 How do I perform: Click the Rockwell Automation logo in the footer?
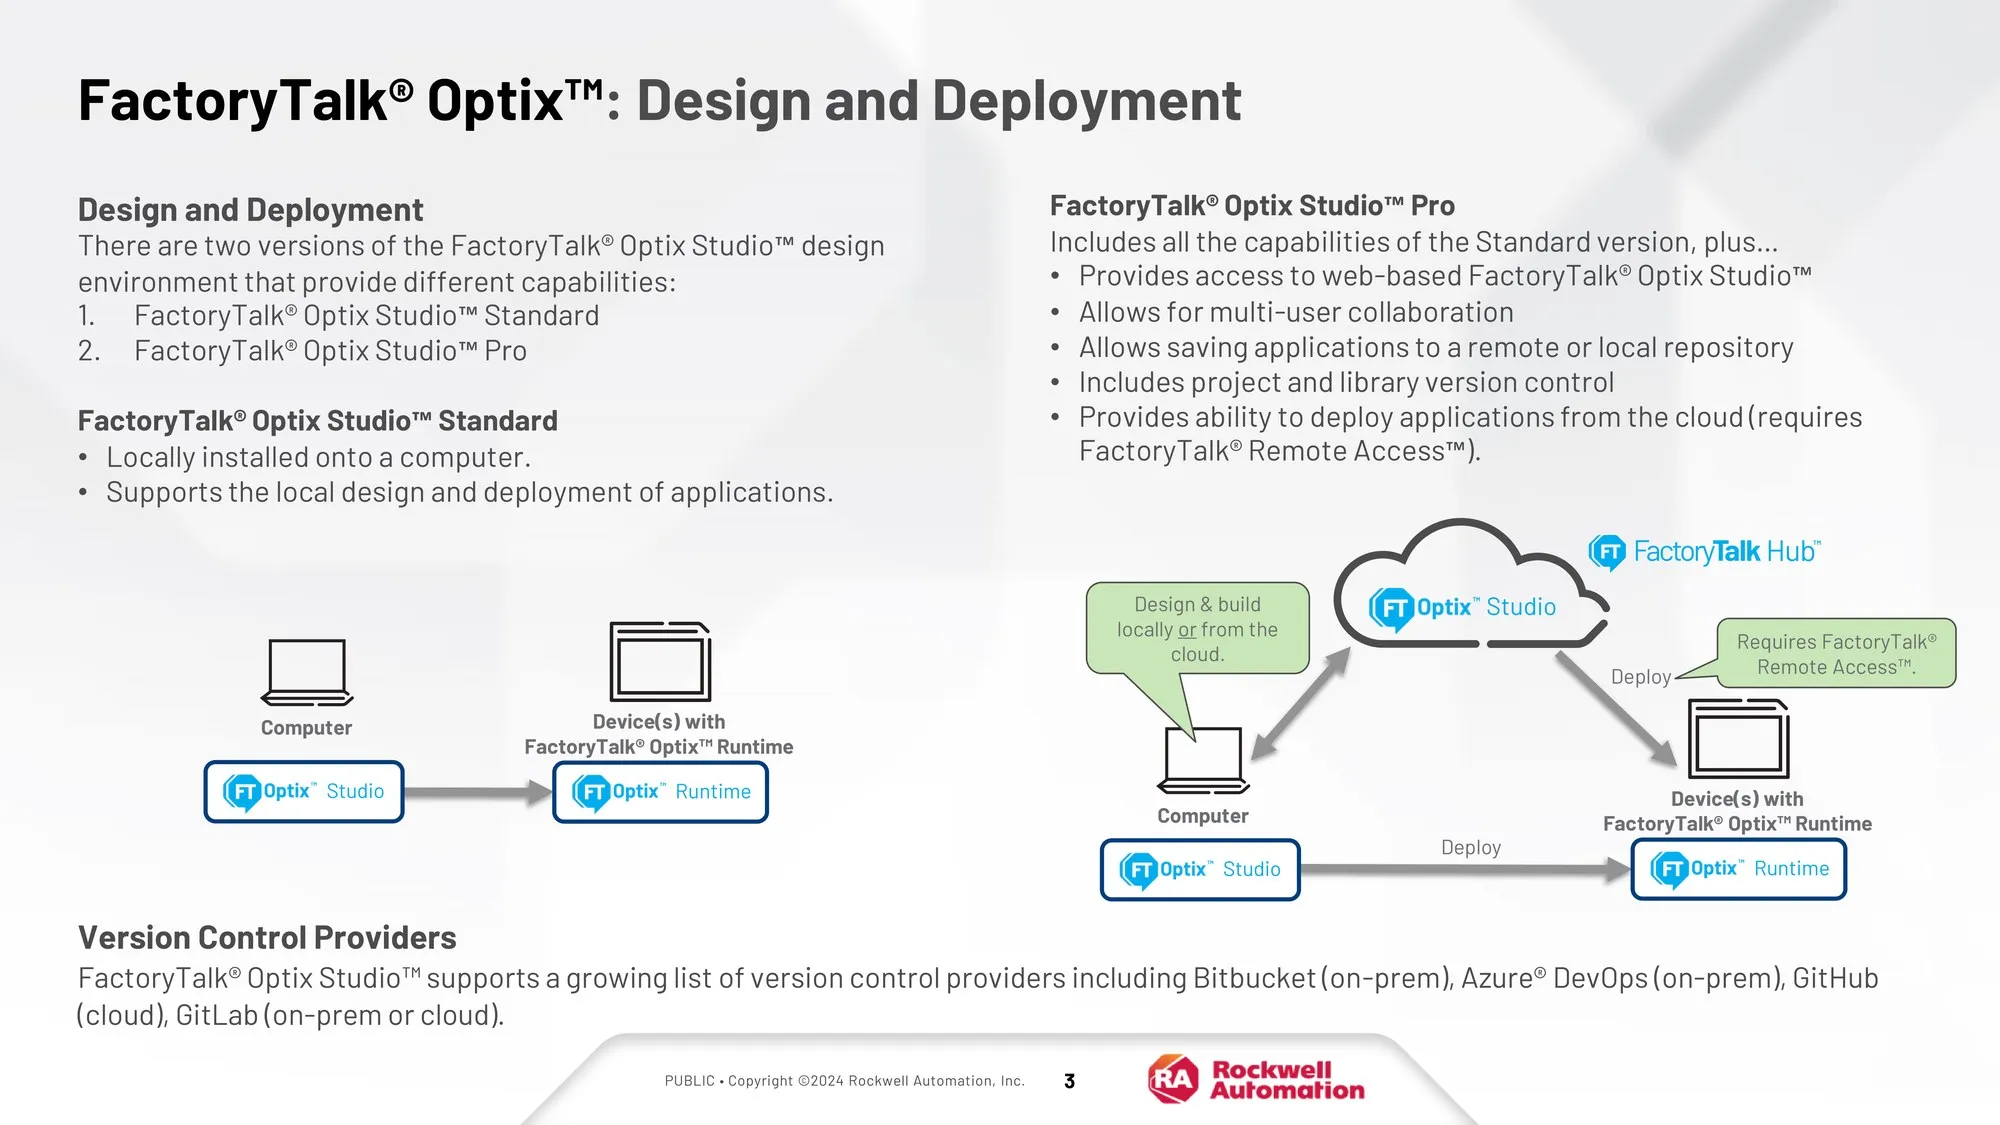pos(1257,1080)
